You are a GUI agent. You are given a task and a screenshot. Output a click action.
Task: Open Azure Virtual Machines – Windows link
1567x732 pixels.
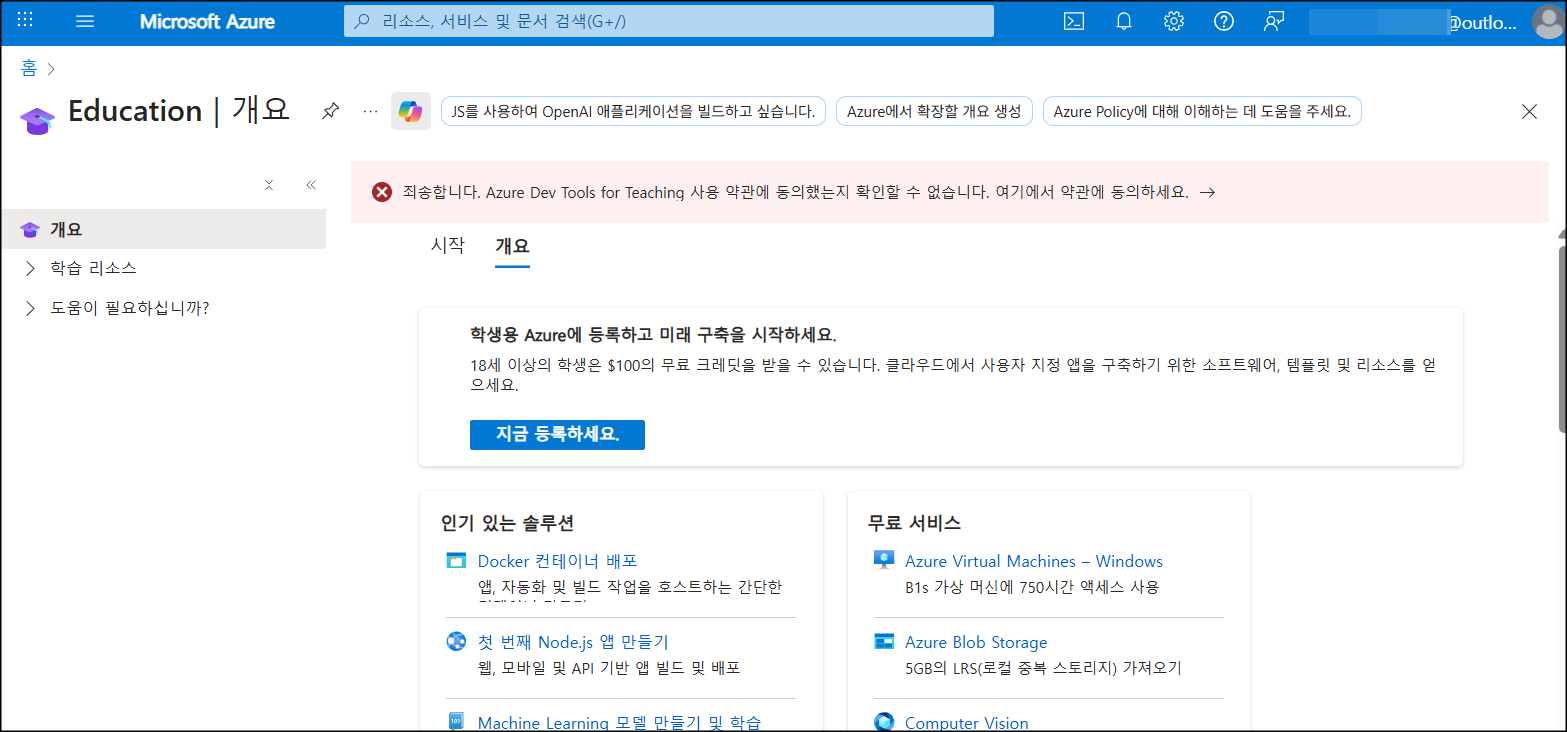[x=1034, y=561]
